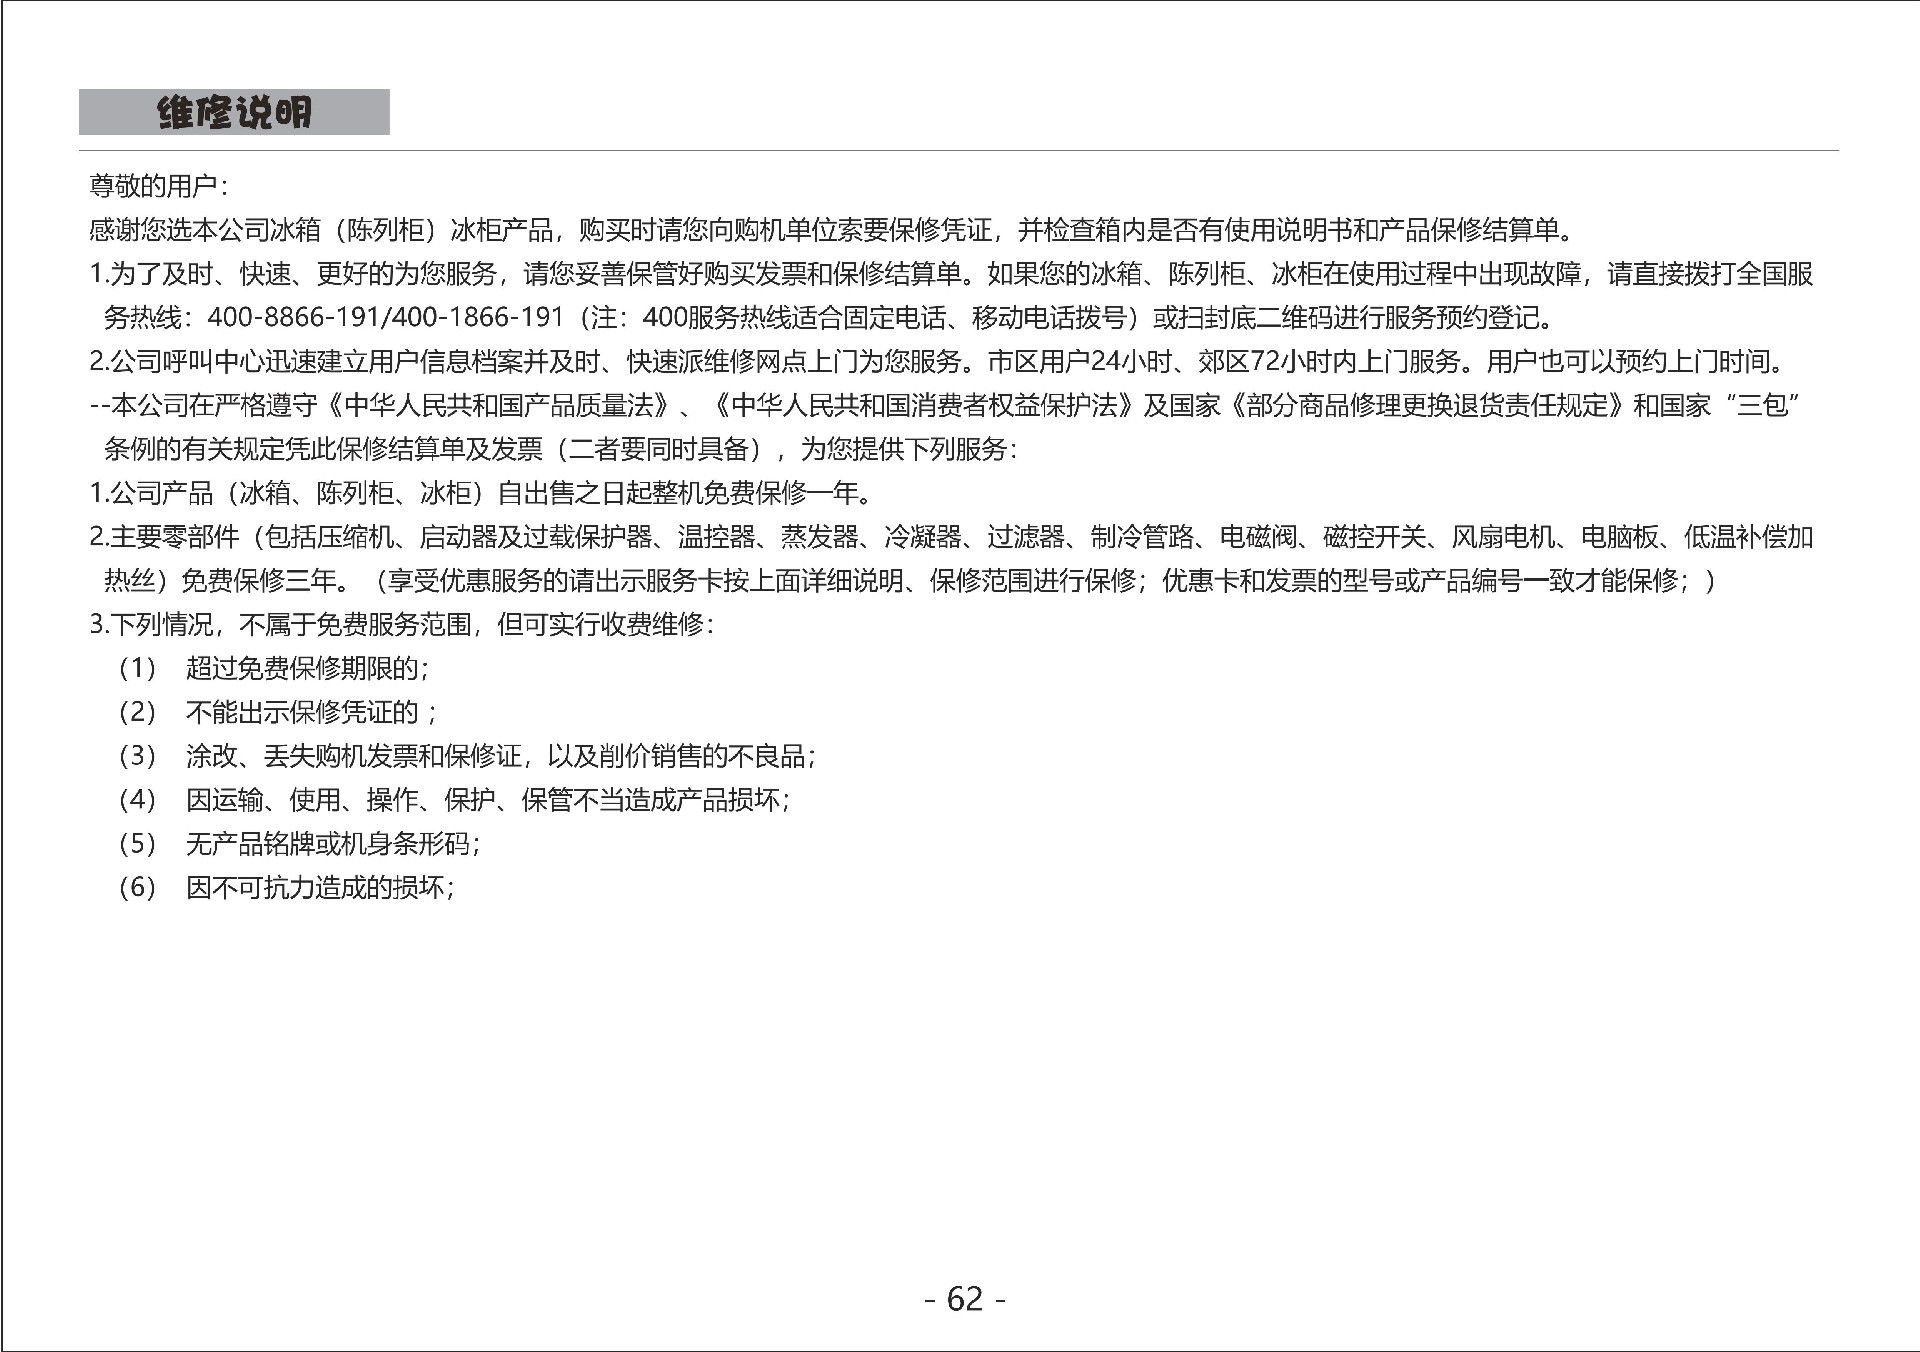
Task: Click the text 免费保修三年
Action: 262,581
